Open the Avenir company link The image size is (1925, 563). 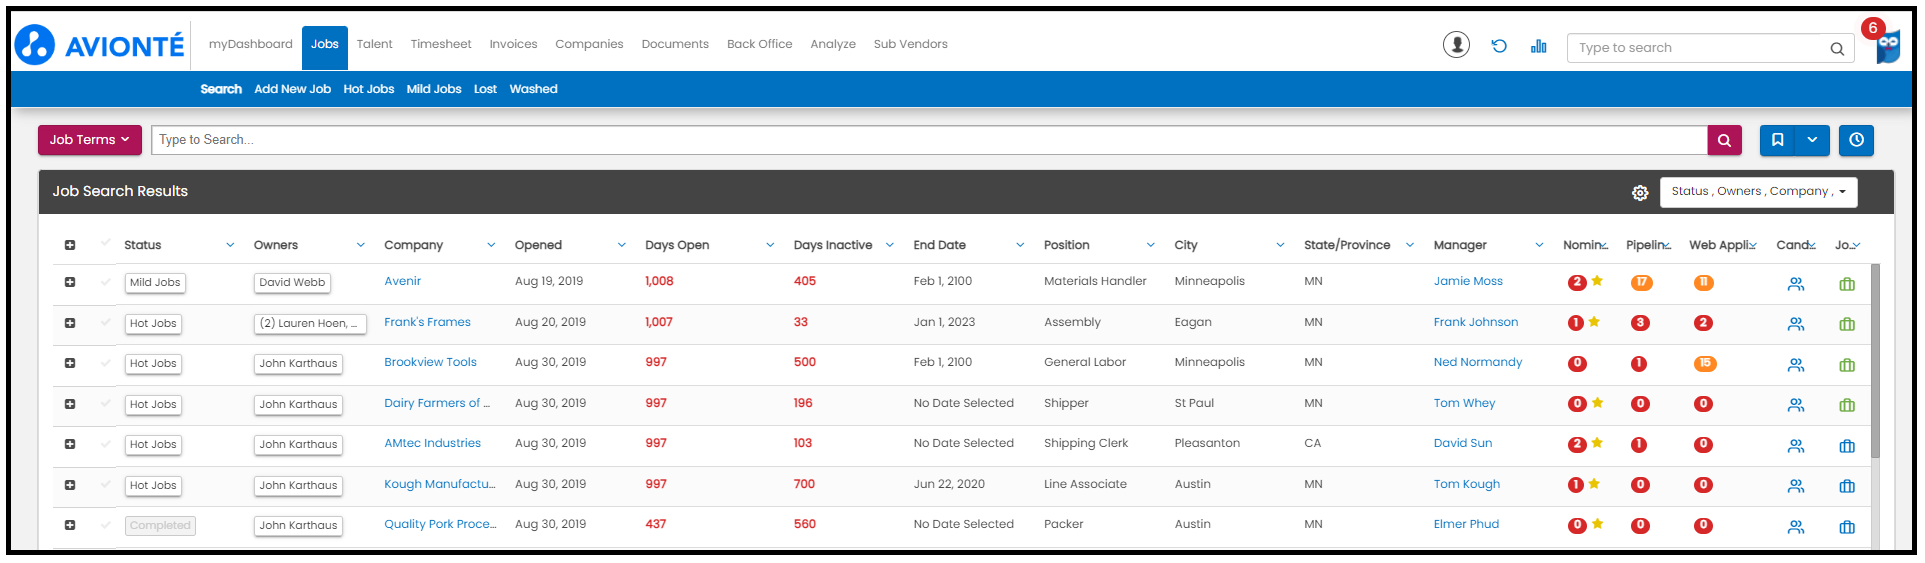click(402, 281)
